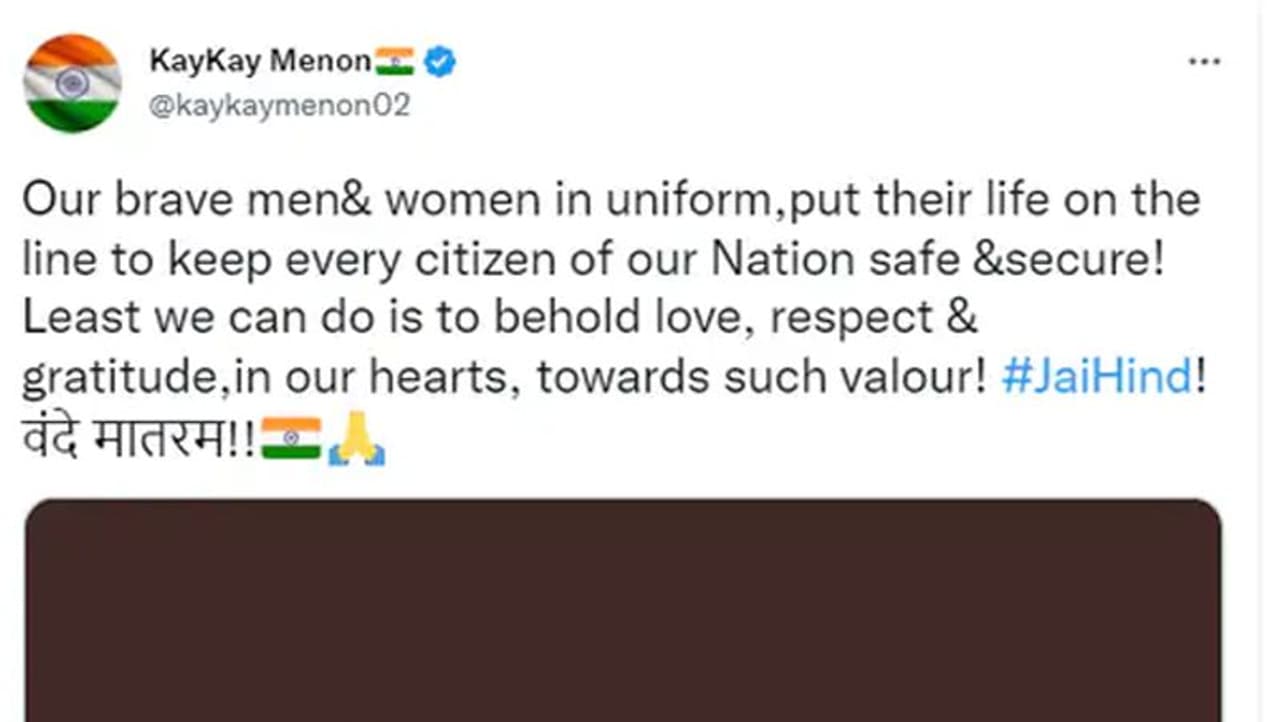Screen dimensions: 1280x722
Task: Click the @kaykaymenon02 handle
Action: coord(279,106)
